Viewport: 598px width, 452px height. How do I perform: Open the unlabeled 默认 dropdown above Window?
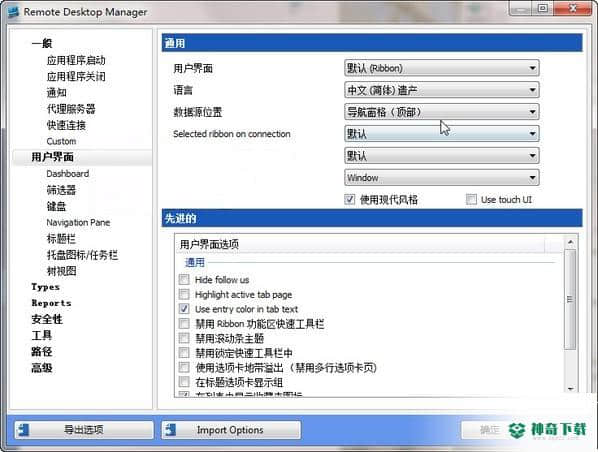click(x=442, y=156)
